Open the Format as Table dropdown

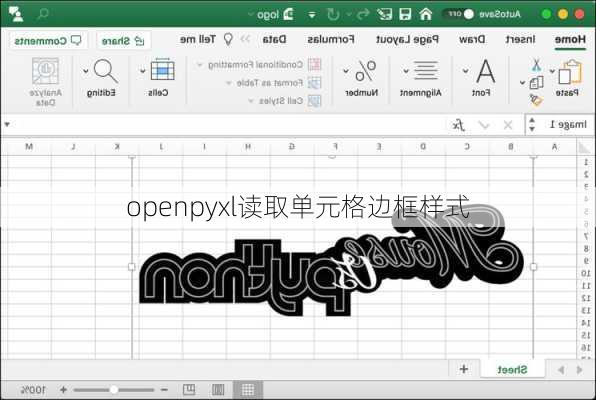coord(228,83)
